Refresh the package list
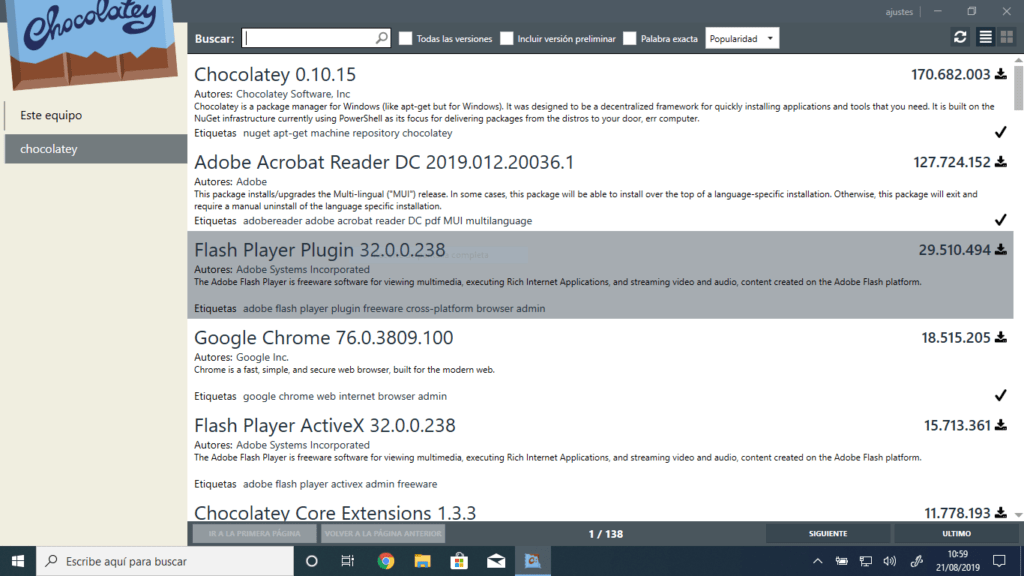Image resolution: width=1024 pixels, height=576 pixels. coord(959,38)
